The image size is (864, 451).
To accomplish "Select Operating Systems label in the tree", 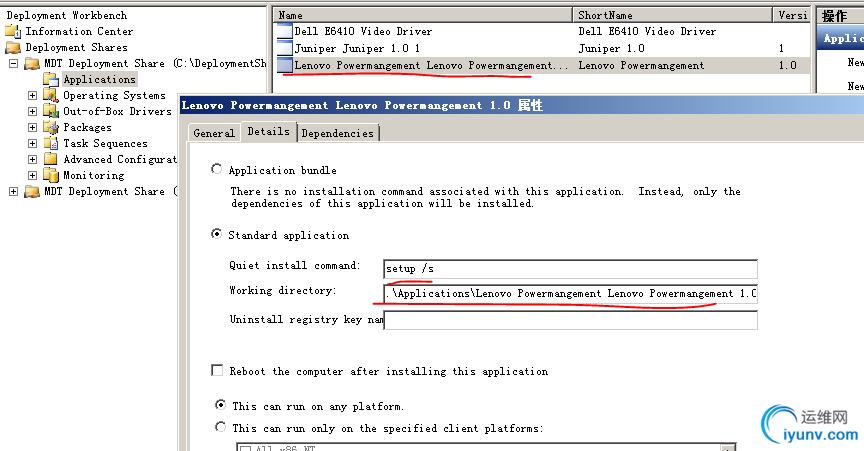I will coord(114,95).
